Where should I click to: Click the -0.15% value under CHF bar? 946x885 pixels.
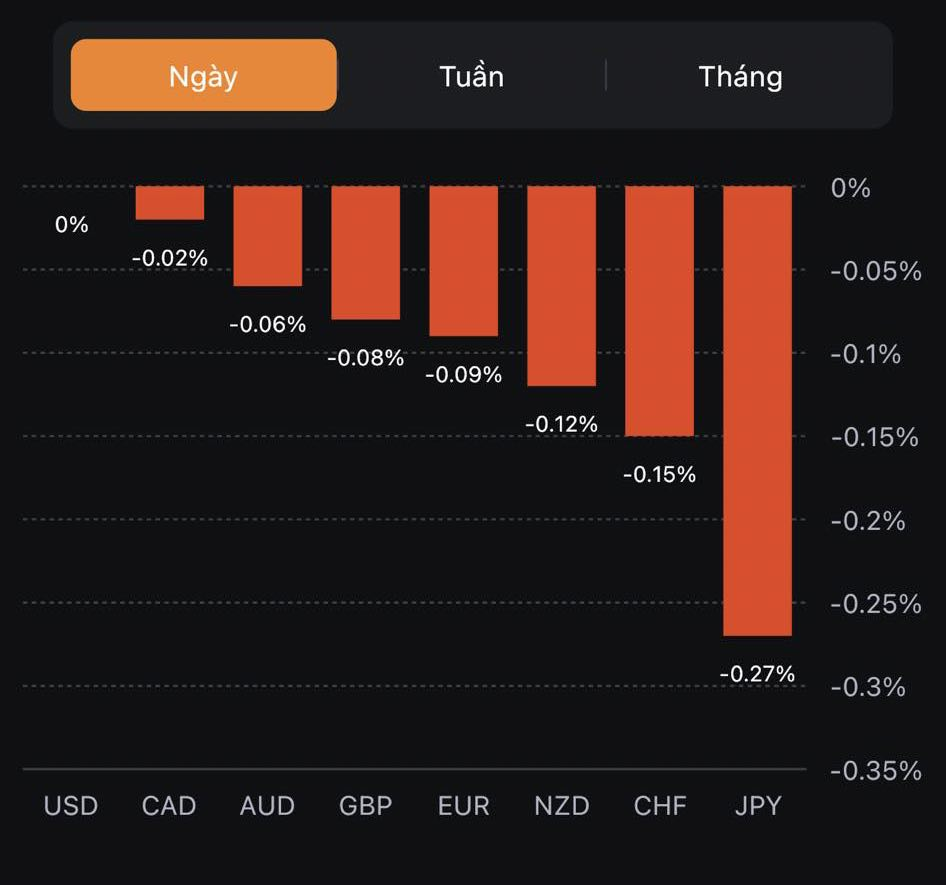(x=659, y=475)
